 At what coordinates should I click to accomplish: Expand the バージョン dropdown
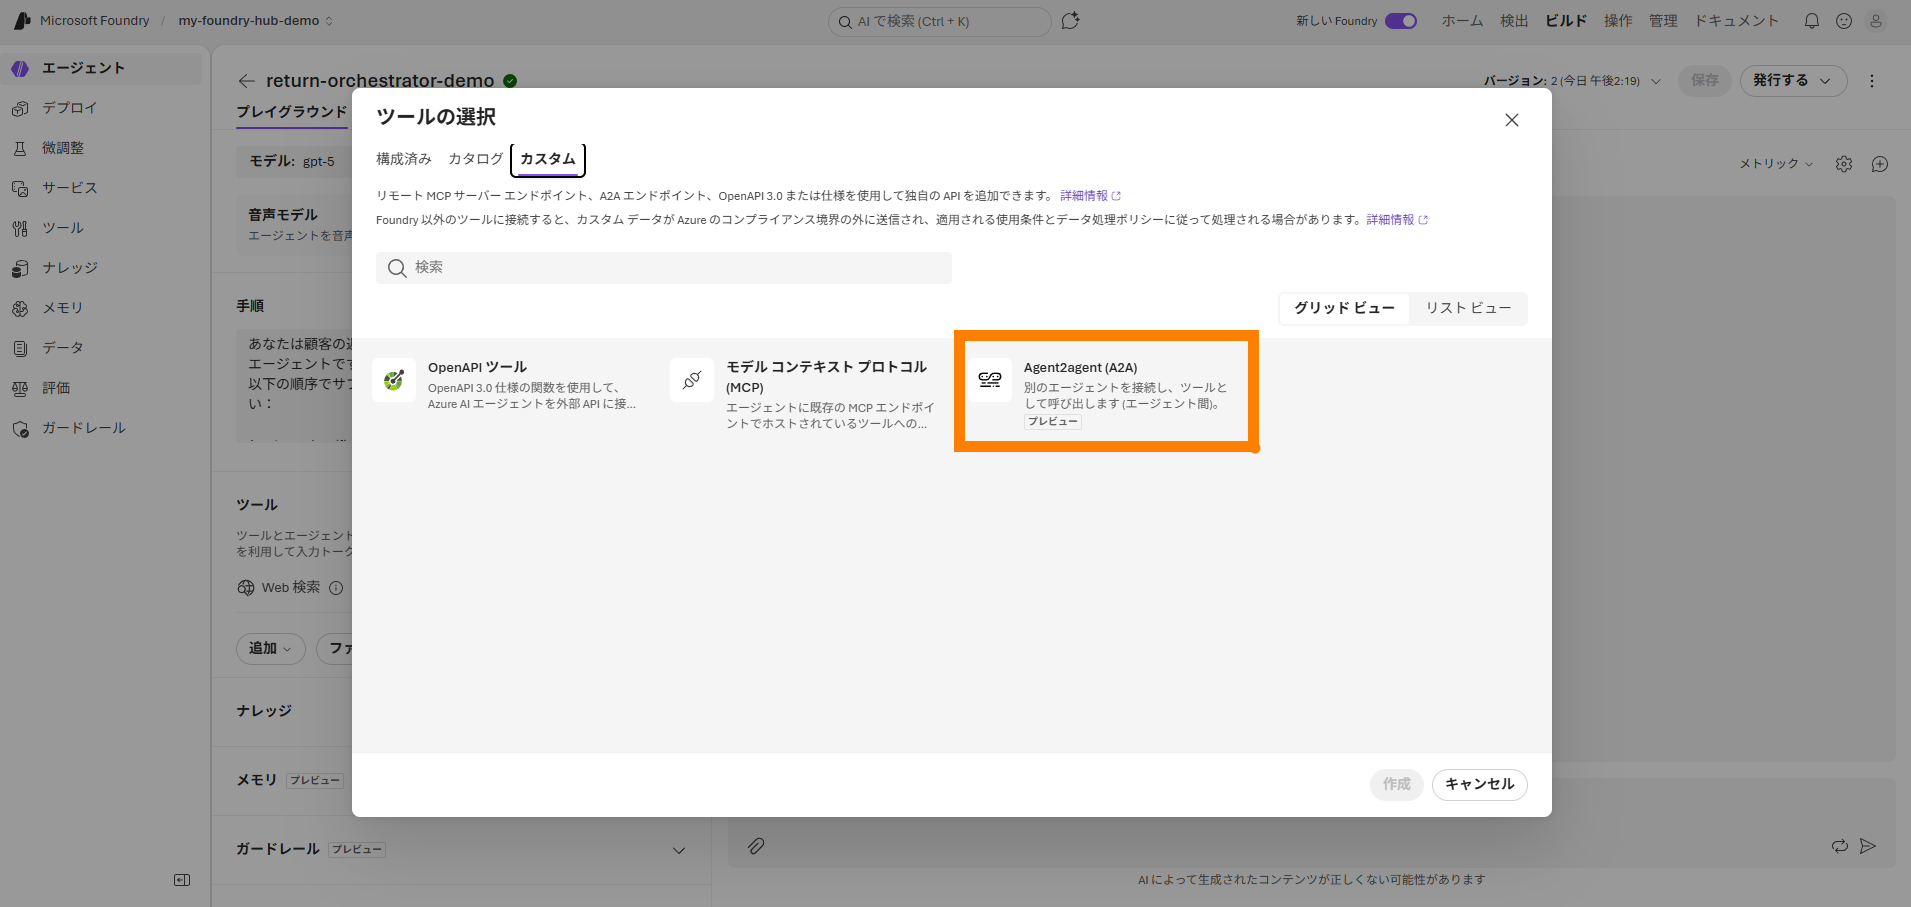[1572, 81]
